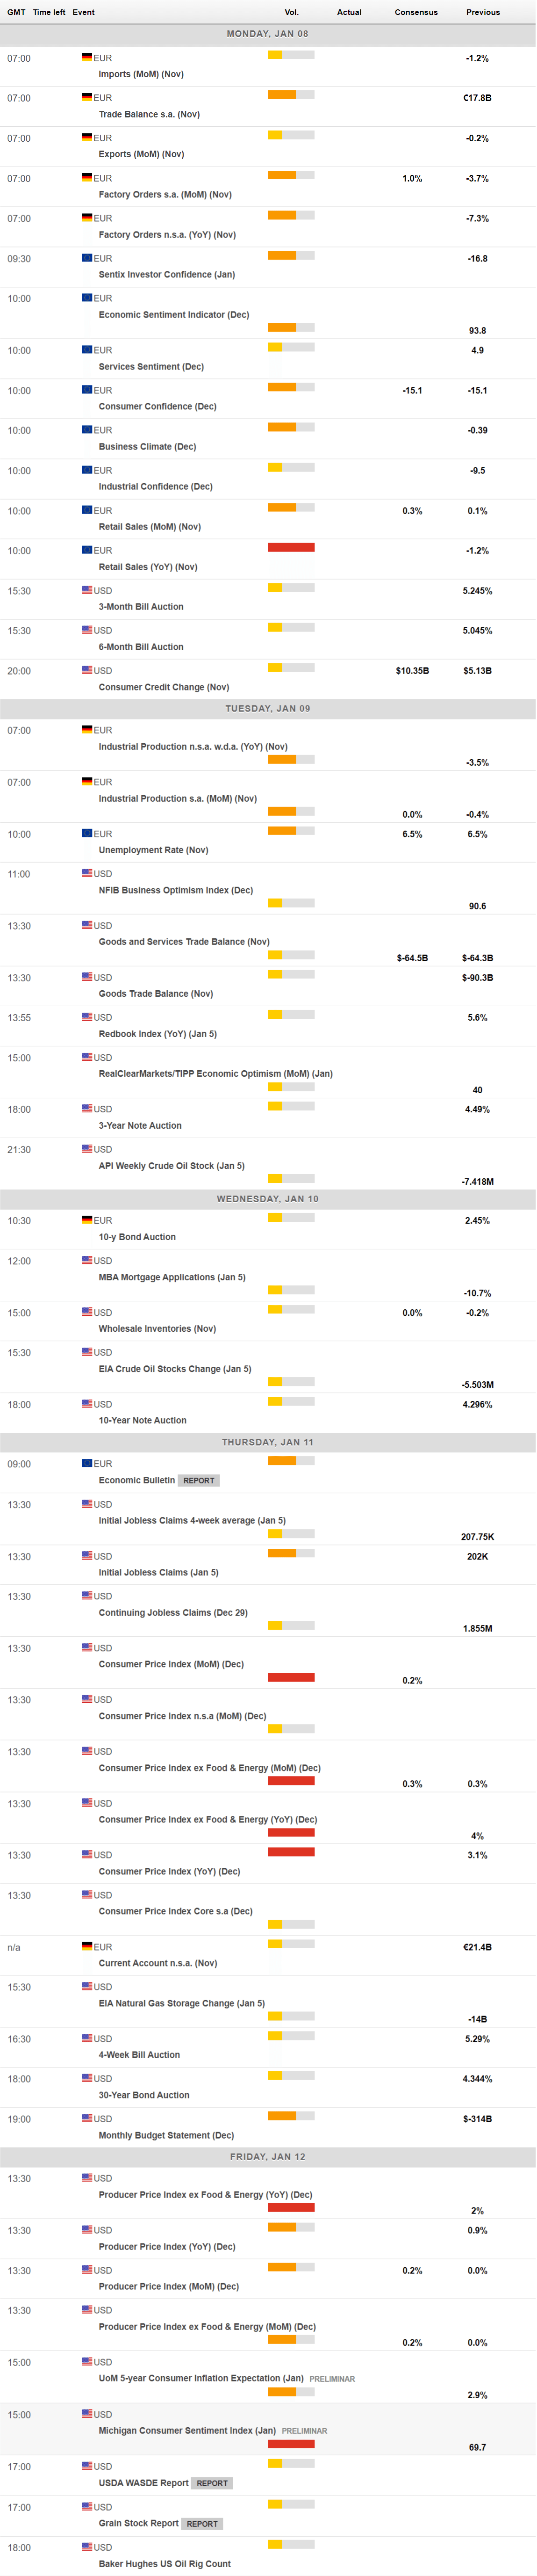This screenshot has width=537, height=2576.
Task: Click the REPORT badge beside Grain Stock Report
Action: point(202,2523)
